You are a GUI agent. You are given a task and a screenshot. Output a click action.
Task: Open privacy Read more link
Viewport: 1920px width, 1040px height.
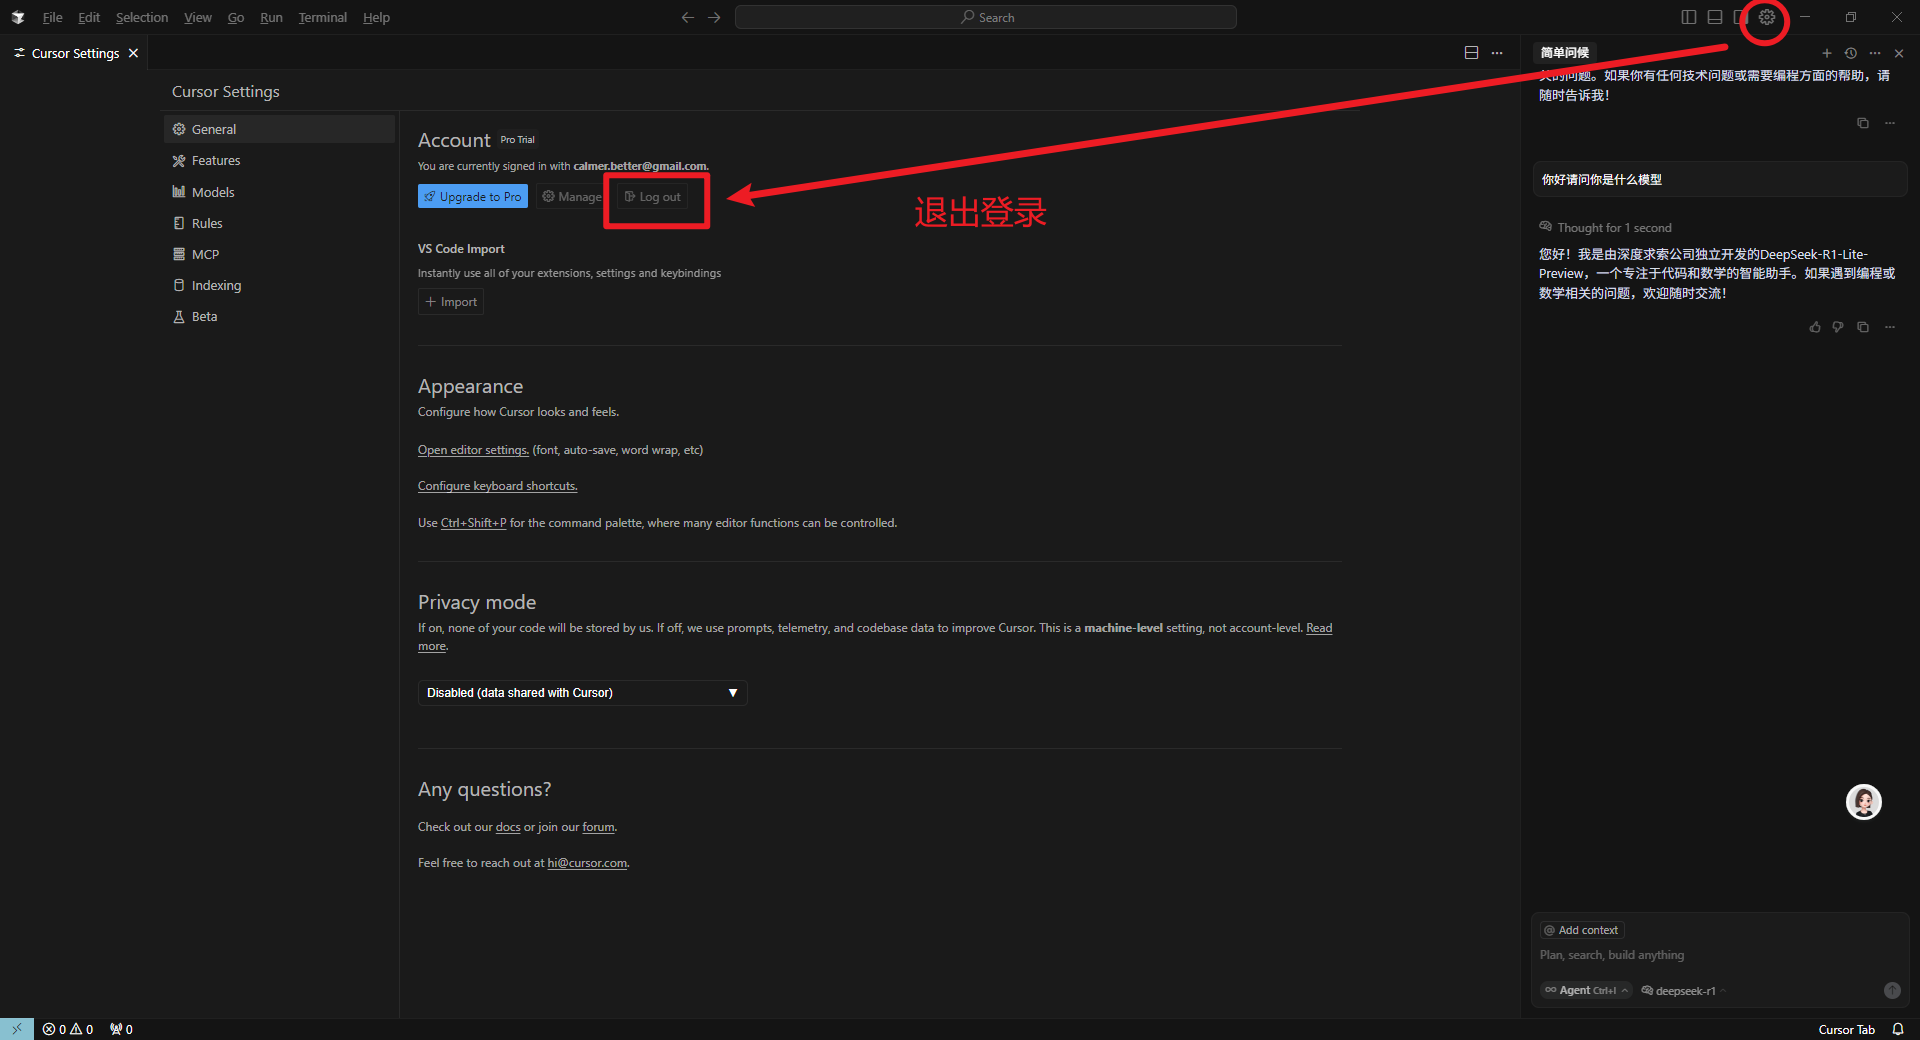click(x=1319, y=628)
